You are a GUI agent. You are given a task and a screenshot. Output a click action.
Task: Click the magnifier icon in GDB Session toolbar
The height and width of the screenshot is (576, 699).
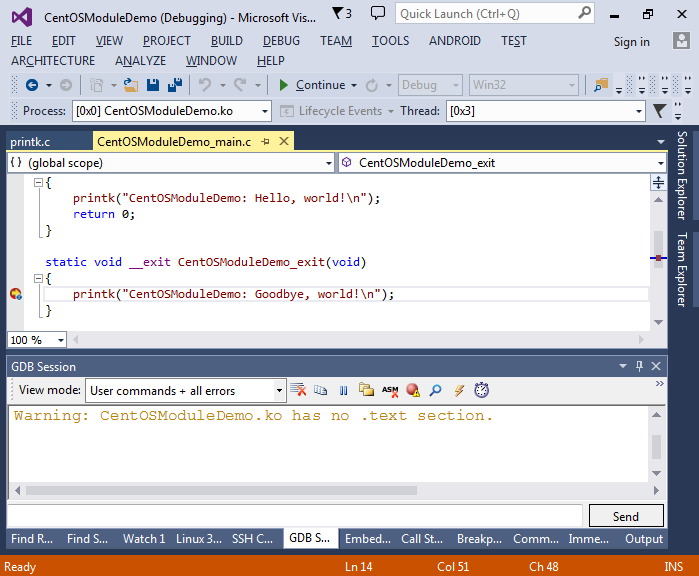[436, 390]
